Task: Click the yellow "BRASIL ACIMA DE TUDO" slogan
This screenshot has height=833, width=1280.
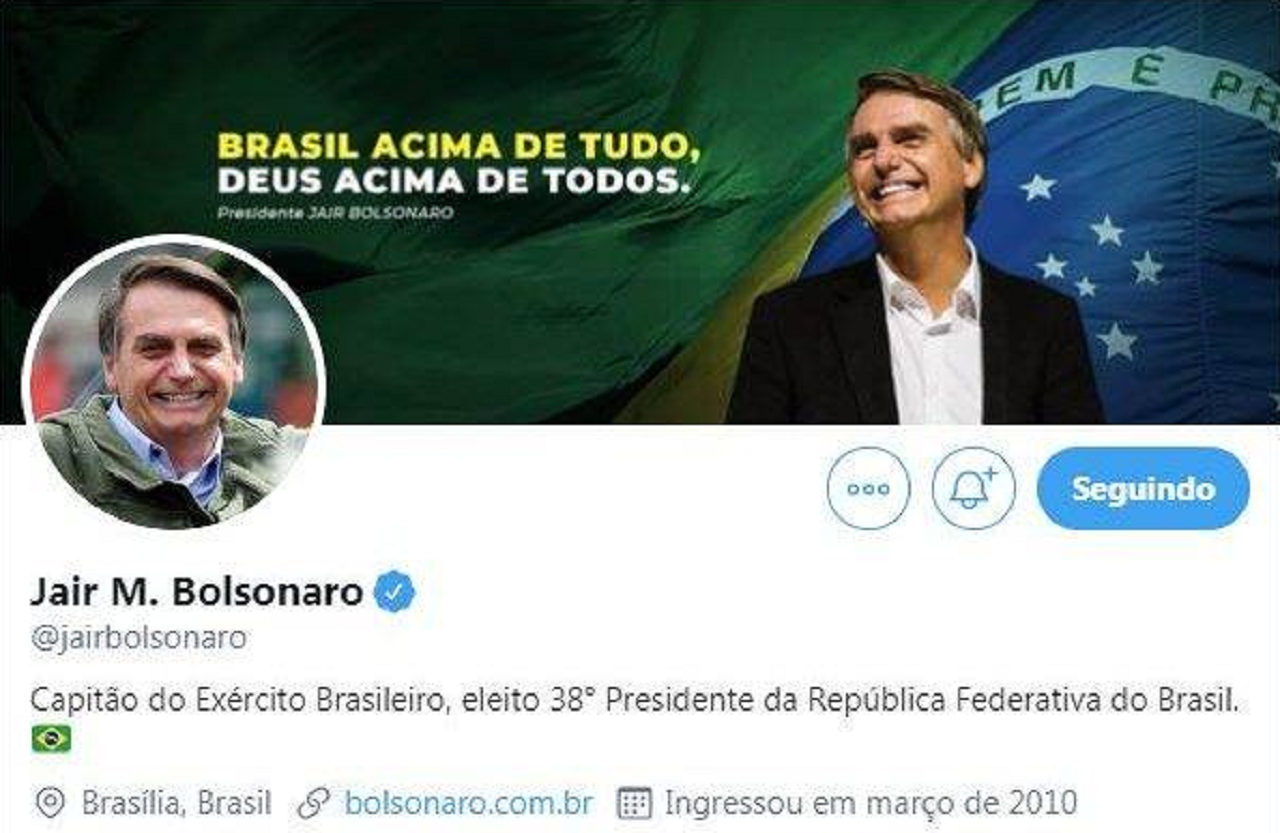Action: (458, 146)
